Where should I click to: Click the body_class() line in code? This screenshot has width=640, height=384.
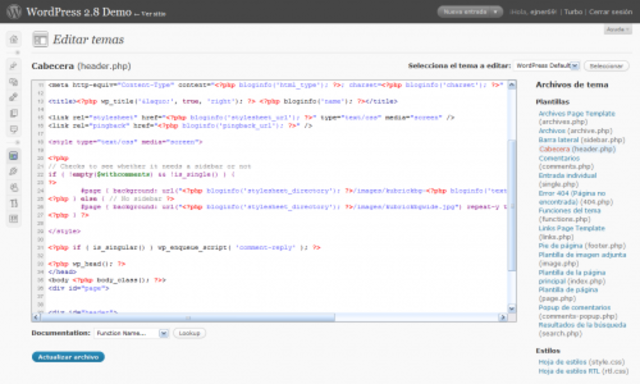(107, 280)
